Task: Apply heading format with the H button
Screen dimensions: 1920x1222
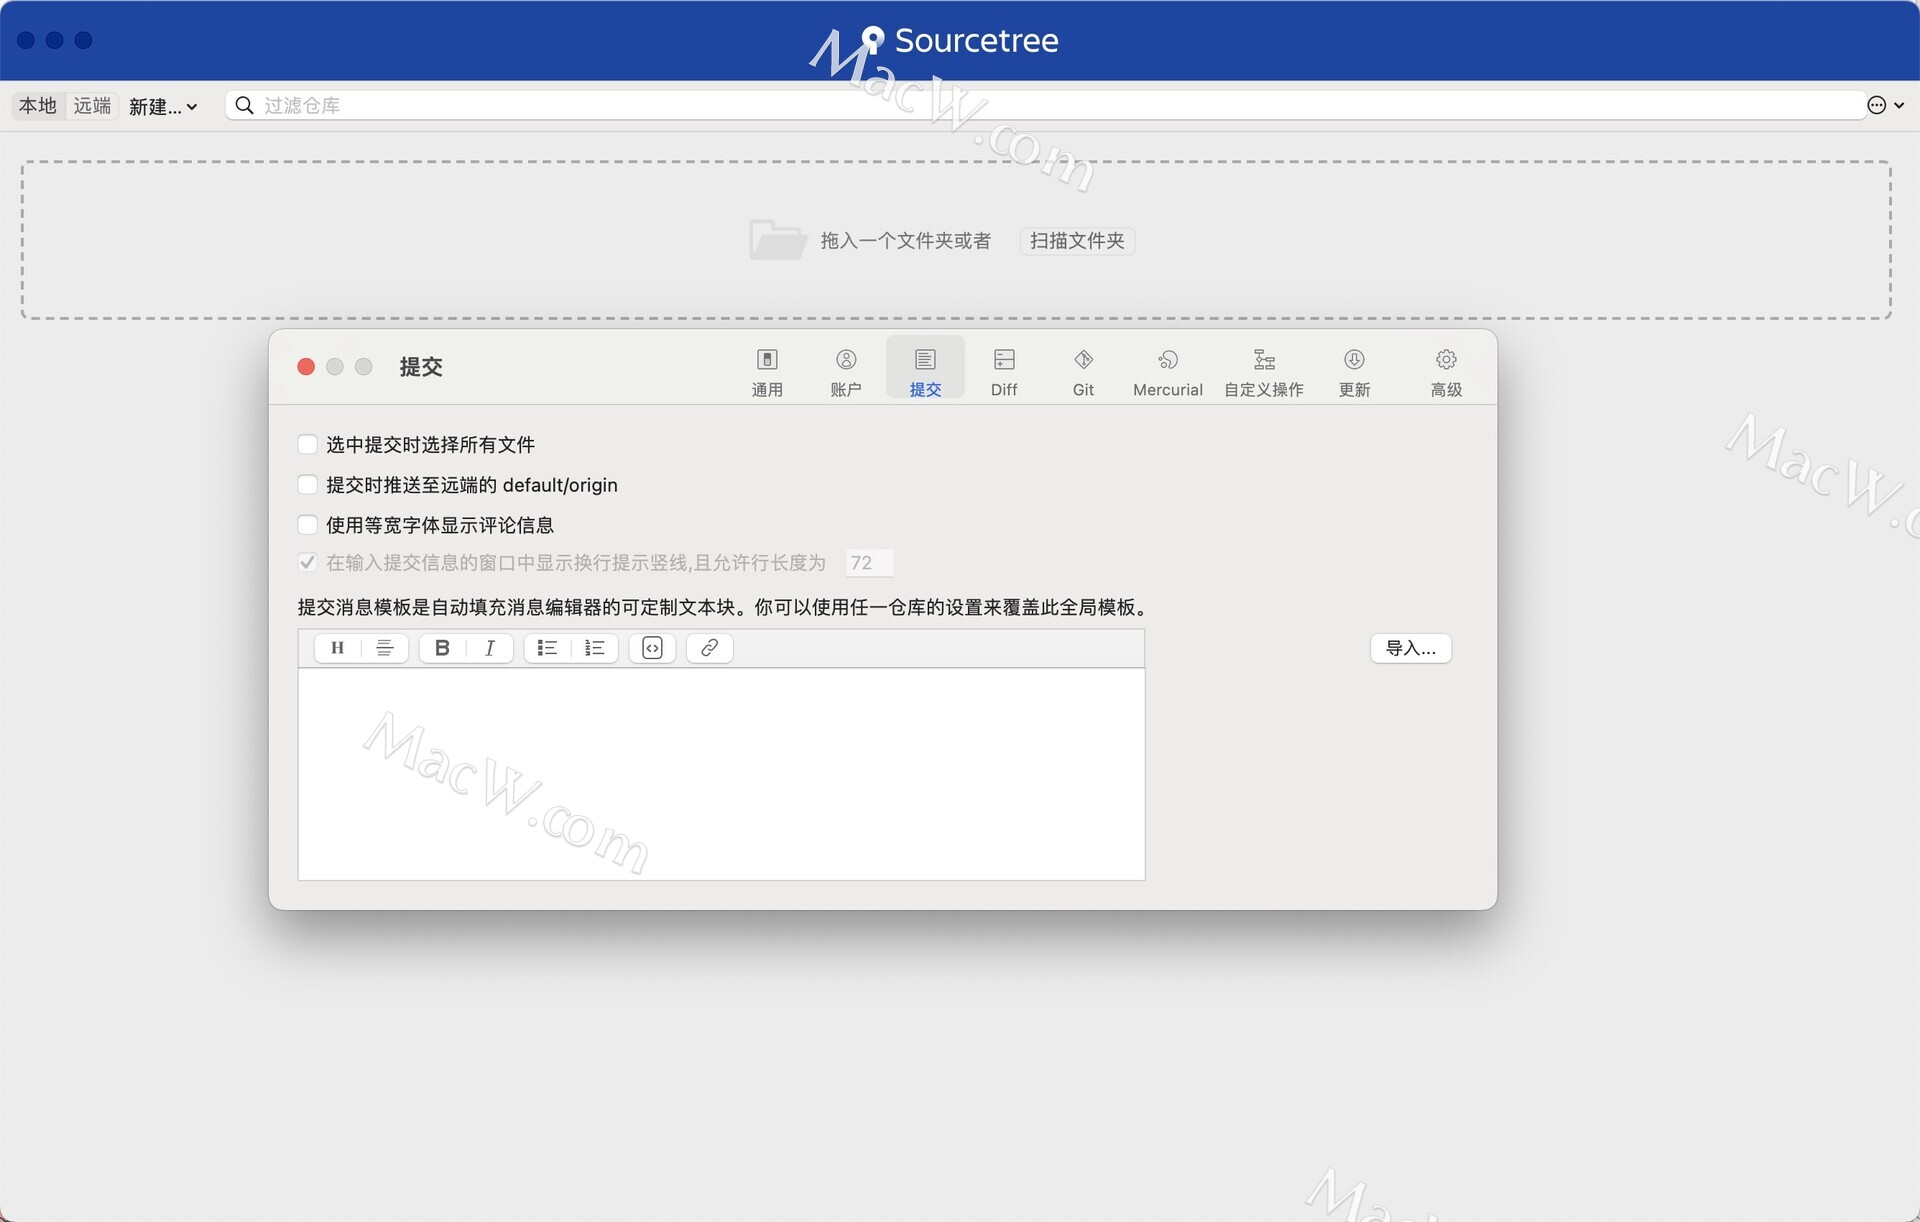Action: click(337, 648)
